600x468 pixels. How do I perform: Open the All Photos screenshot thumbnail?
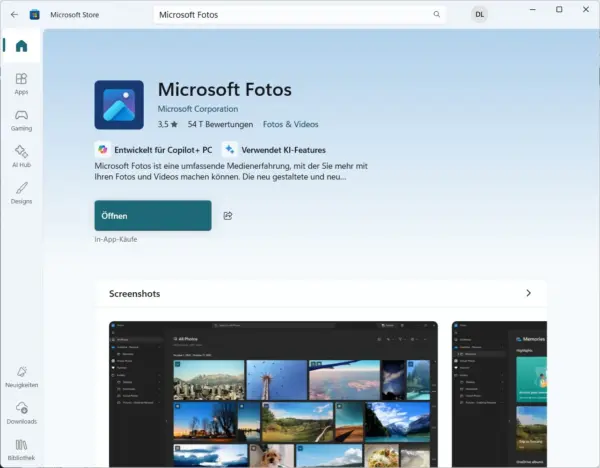point(273,394)
